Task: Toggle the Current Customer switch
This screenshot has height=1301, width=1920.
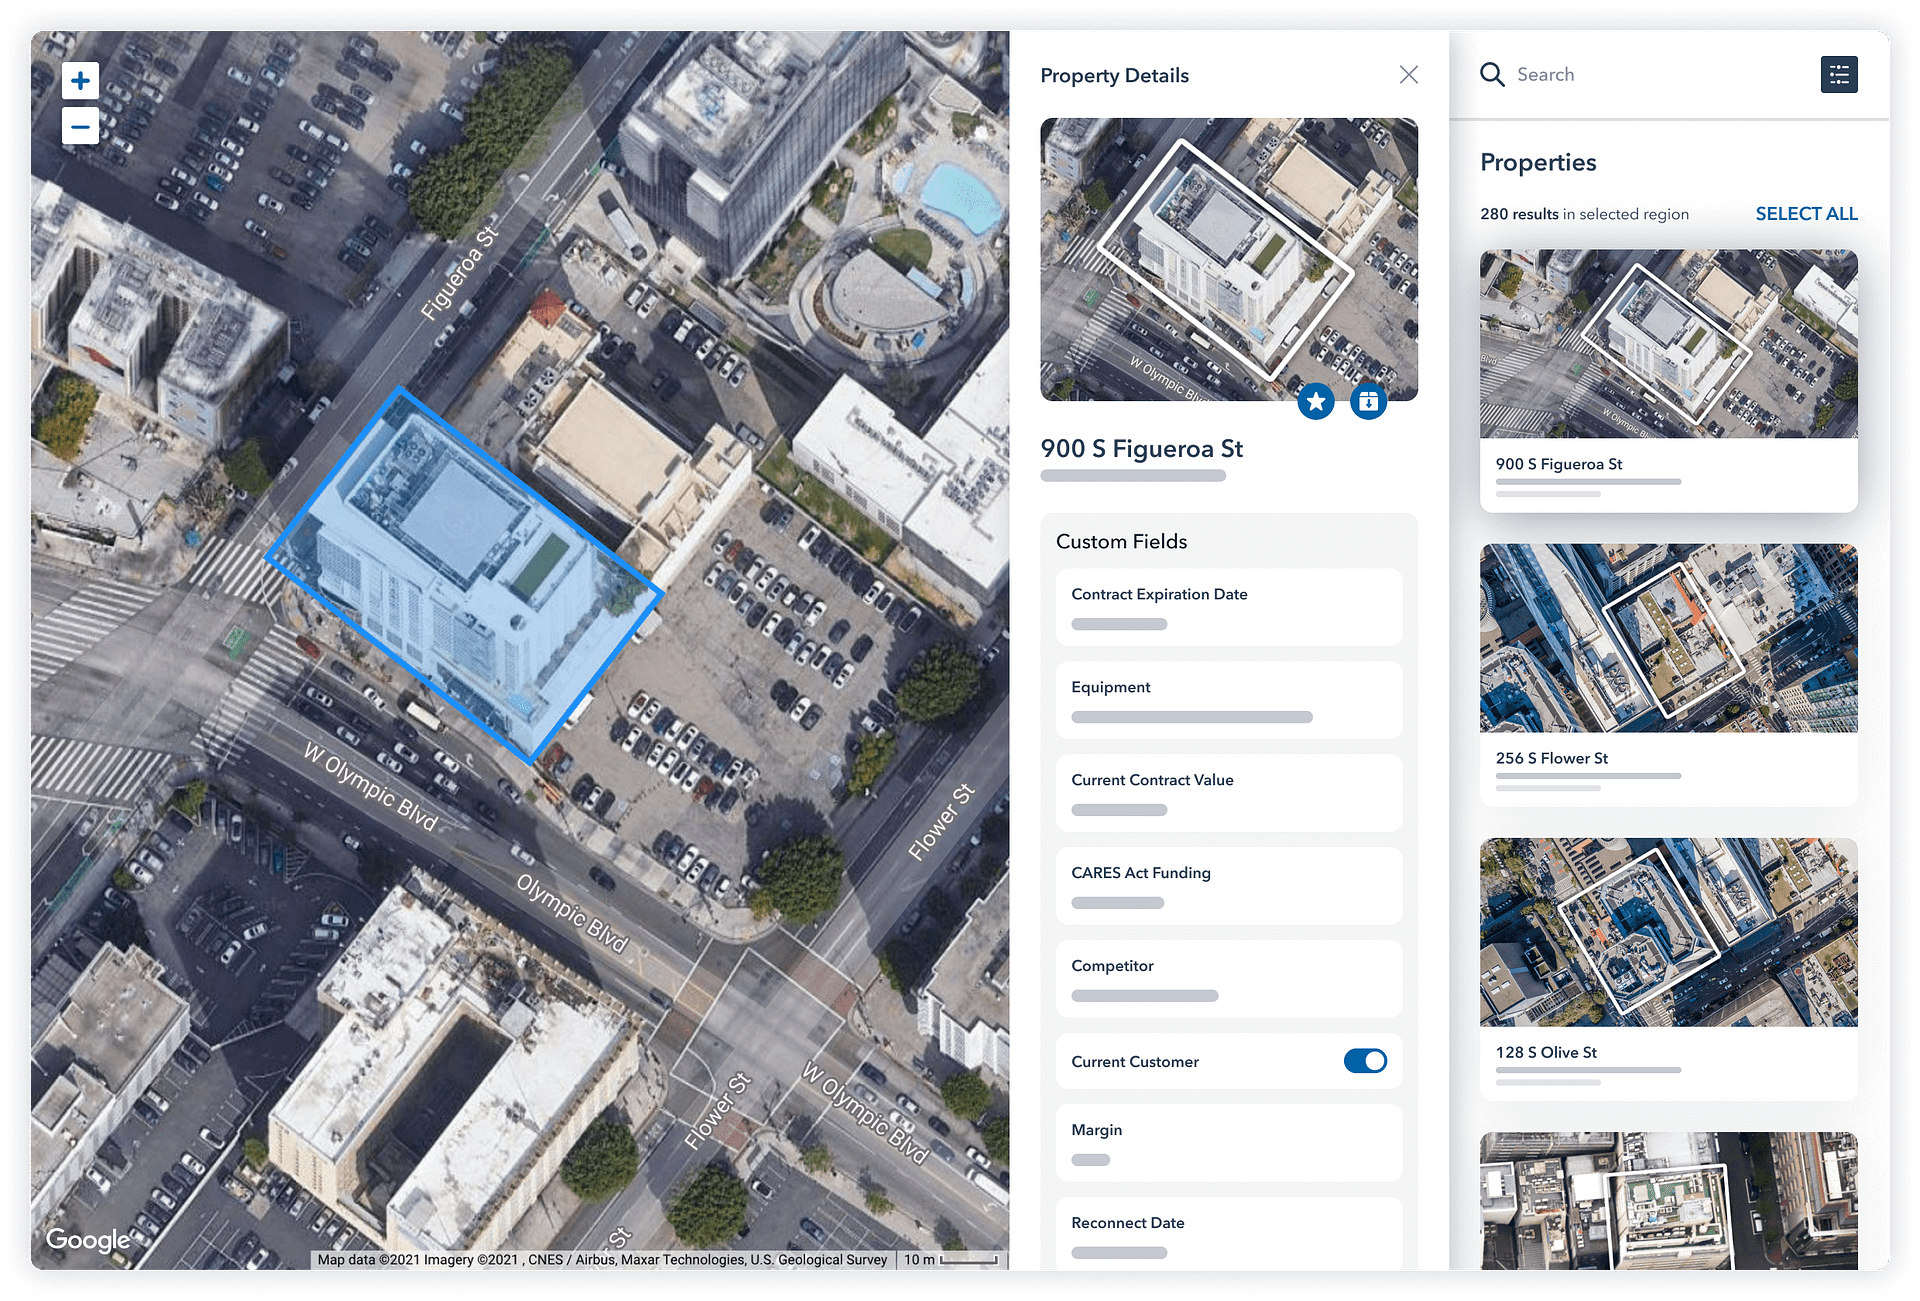Action: coord(1365,1061)
